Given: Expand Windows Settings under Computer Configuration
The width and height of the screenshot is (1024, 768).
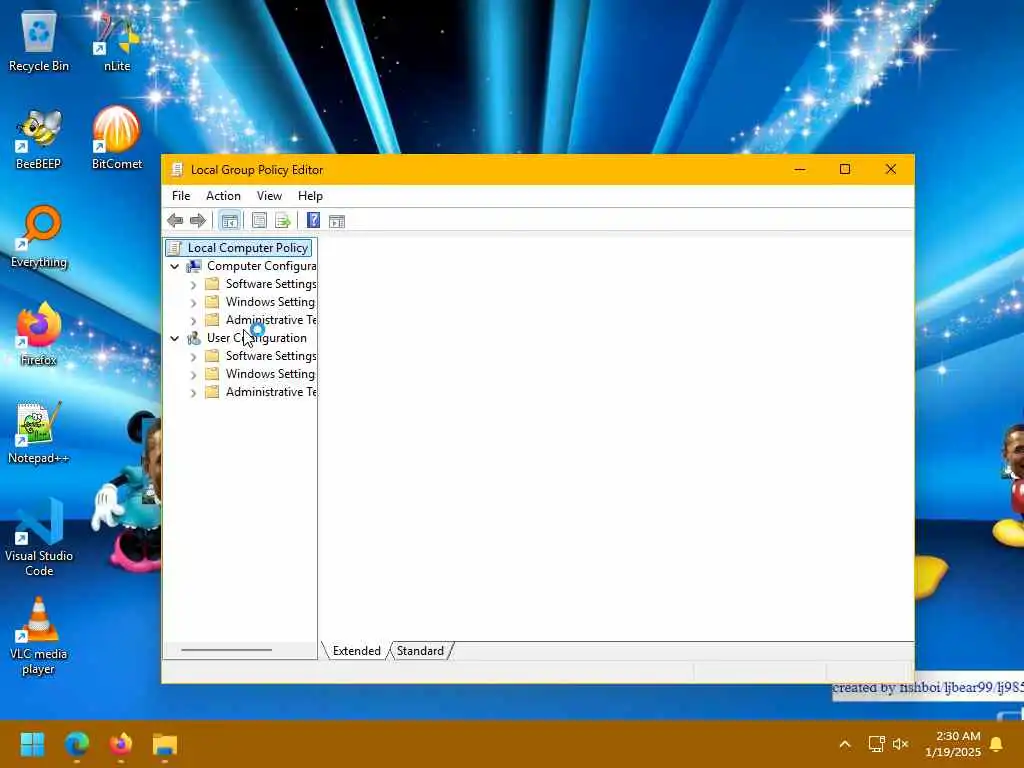Looking at the screenshot, I should (x=193, y=302).
